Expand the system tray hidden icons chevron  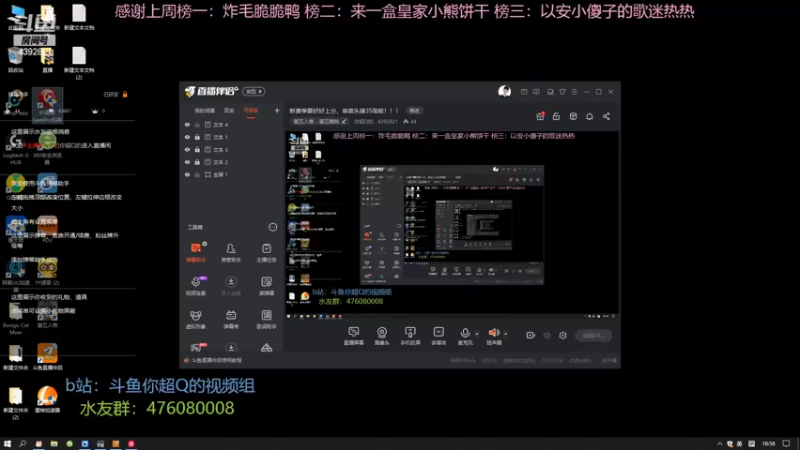(719, 444)
